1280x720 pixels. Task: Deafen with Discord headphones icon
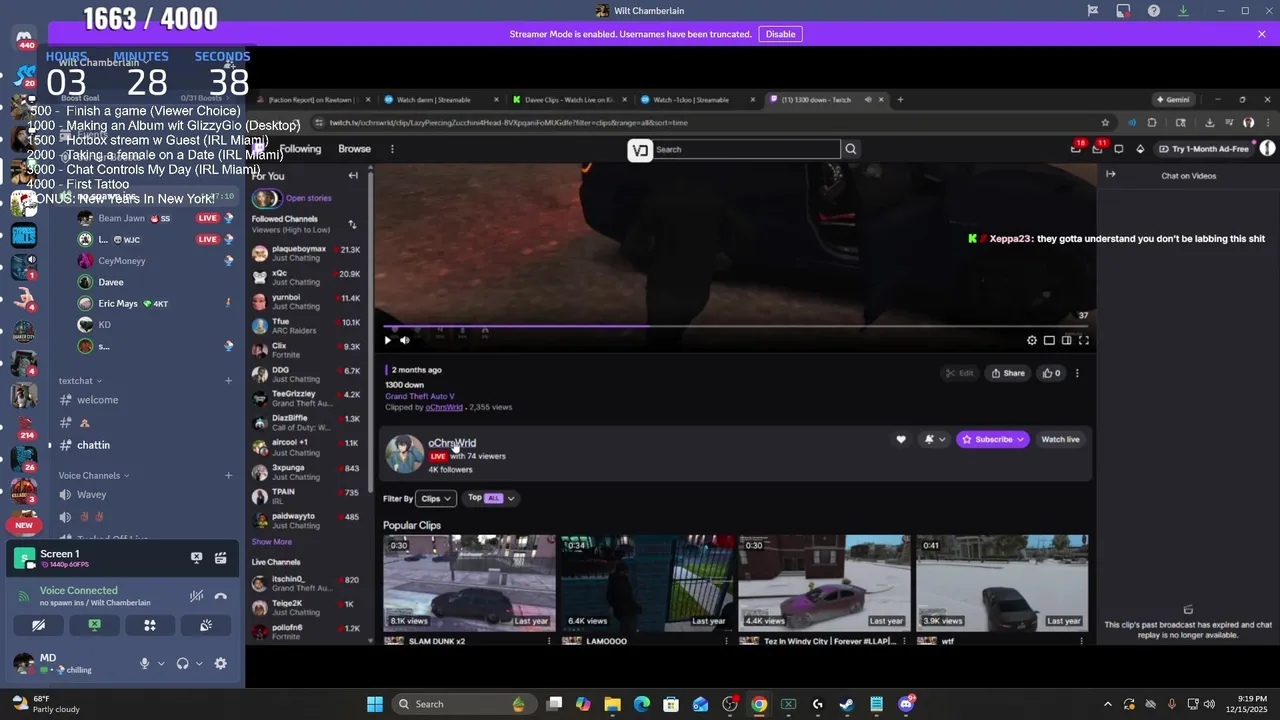[x=183, y=663]
